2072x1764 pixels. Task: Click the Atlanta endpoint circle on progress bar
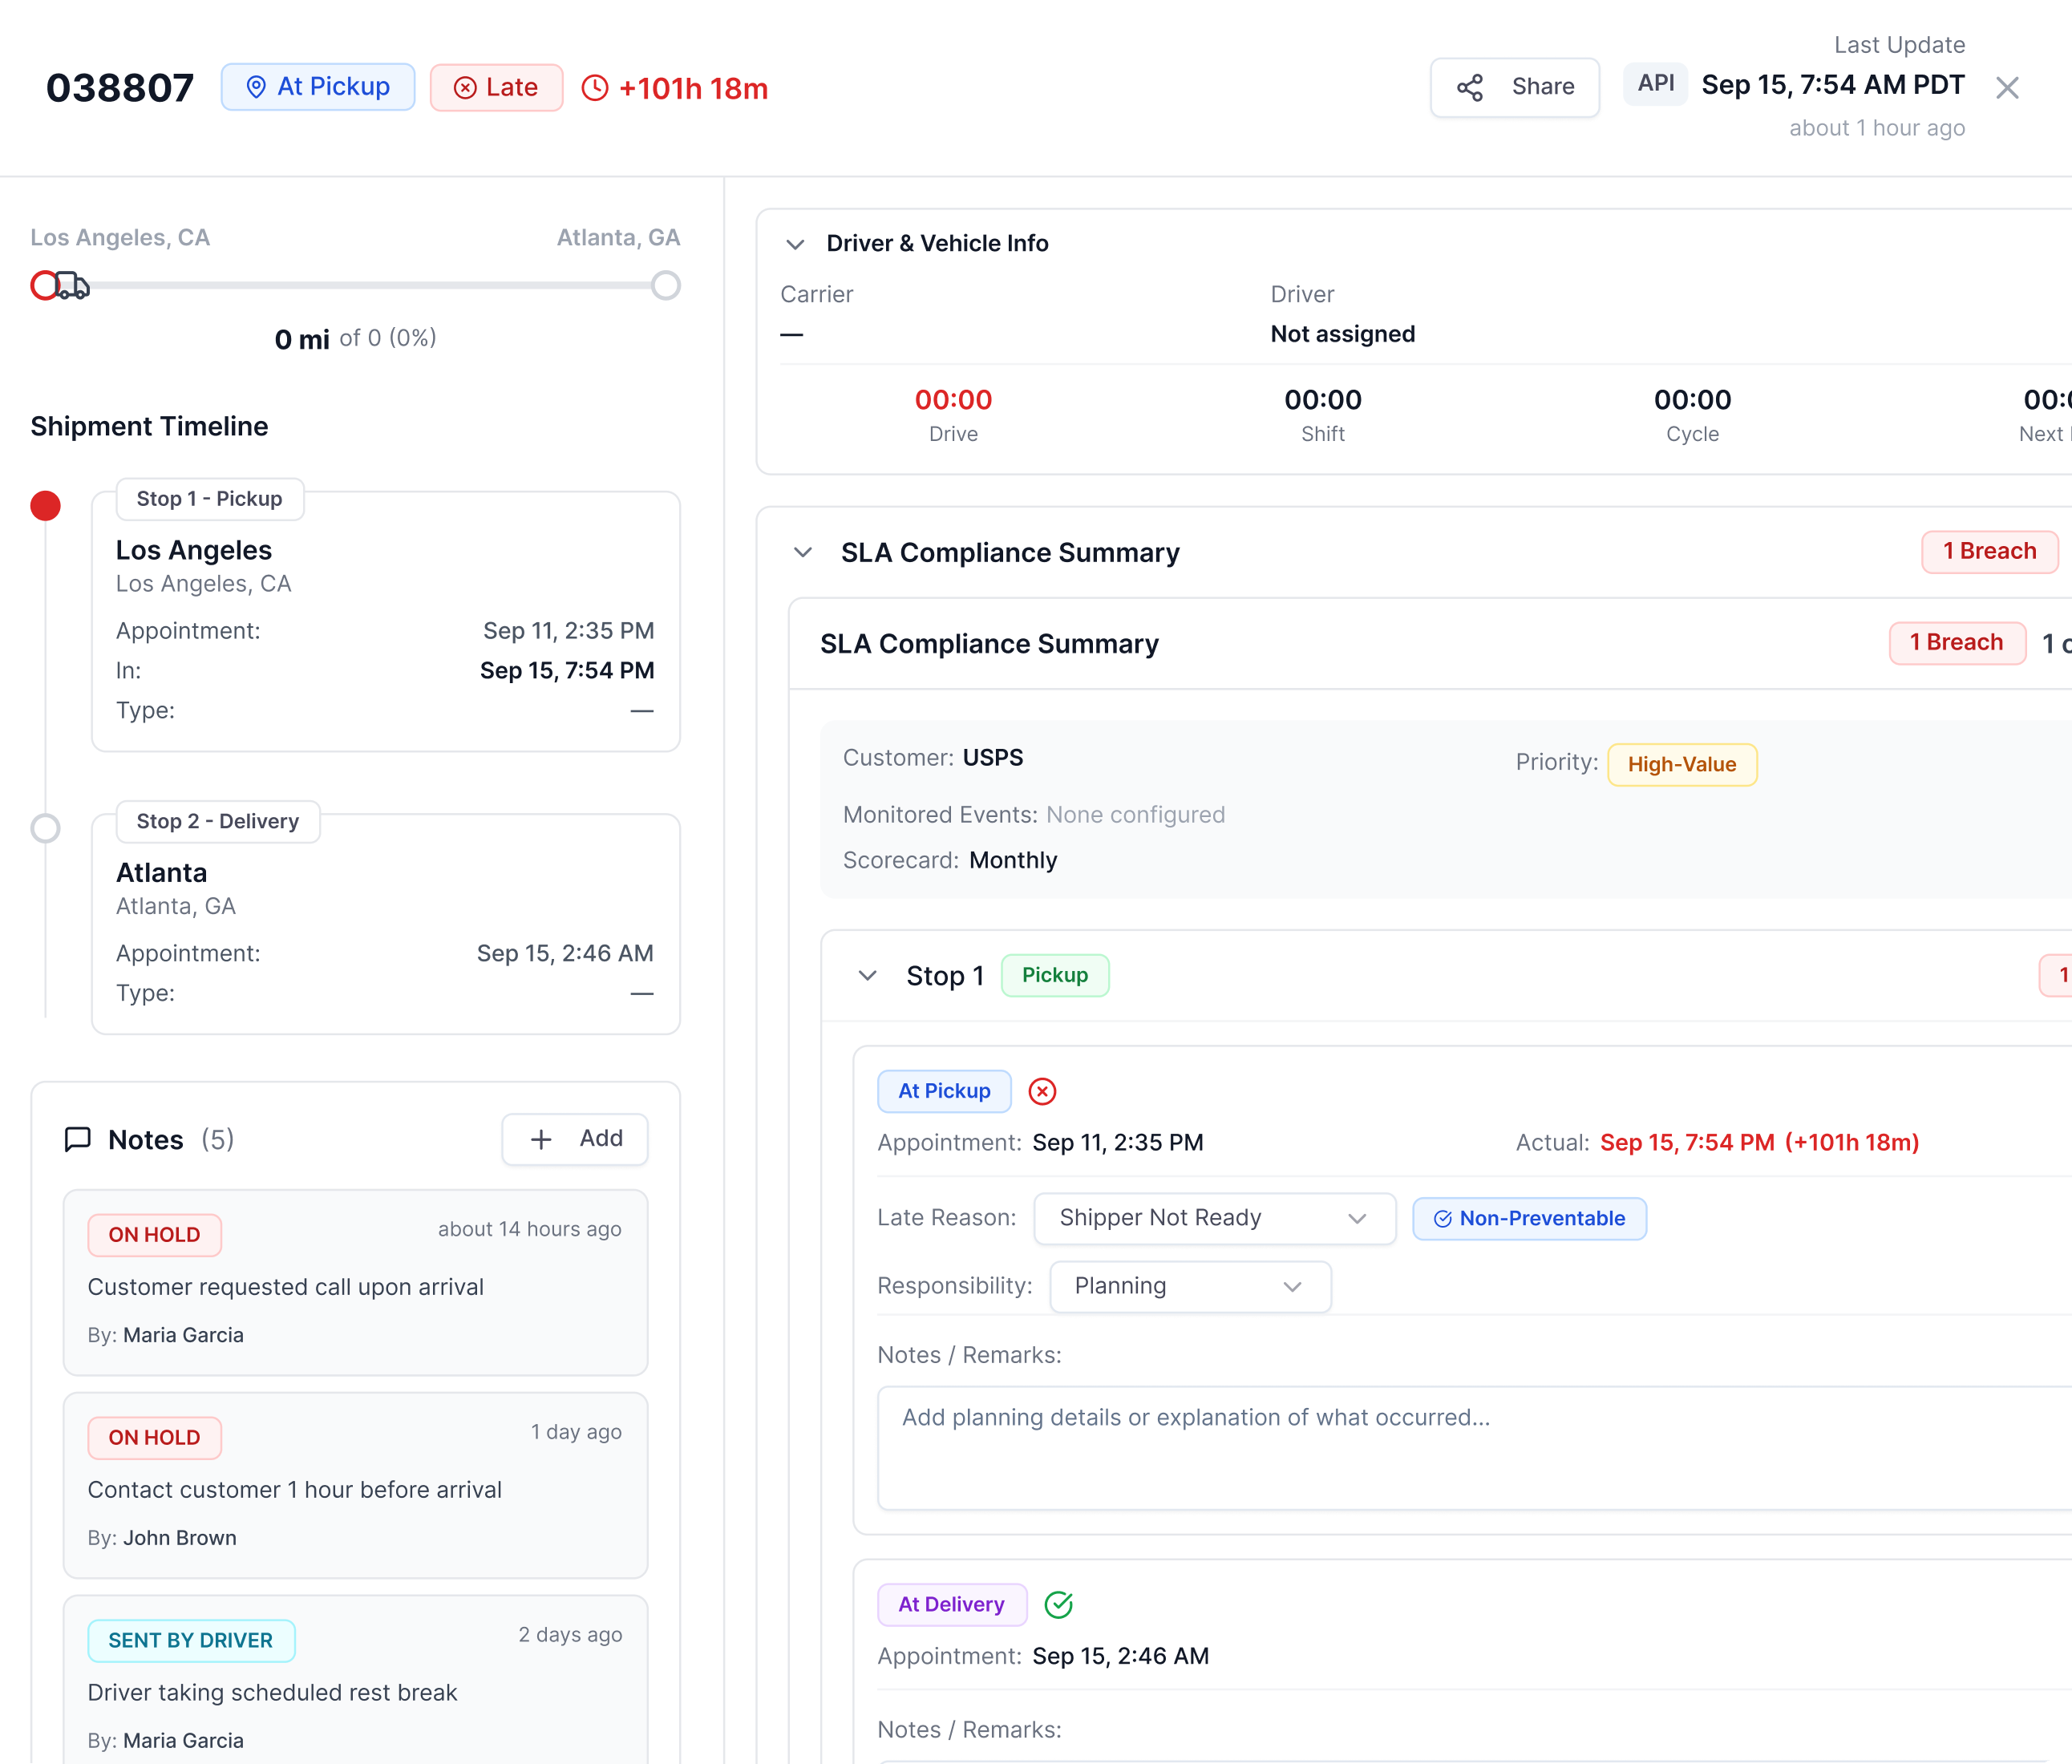pyautogui.click(x=666, y=285)
